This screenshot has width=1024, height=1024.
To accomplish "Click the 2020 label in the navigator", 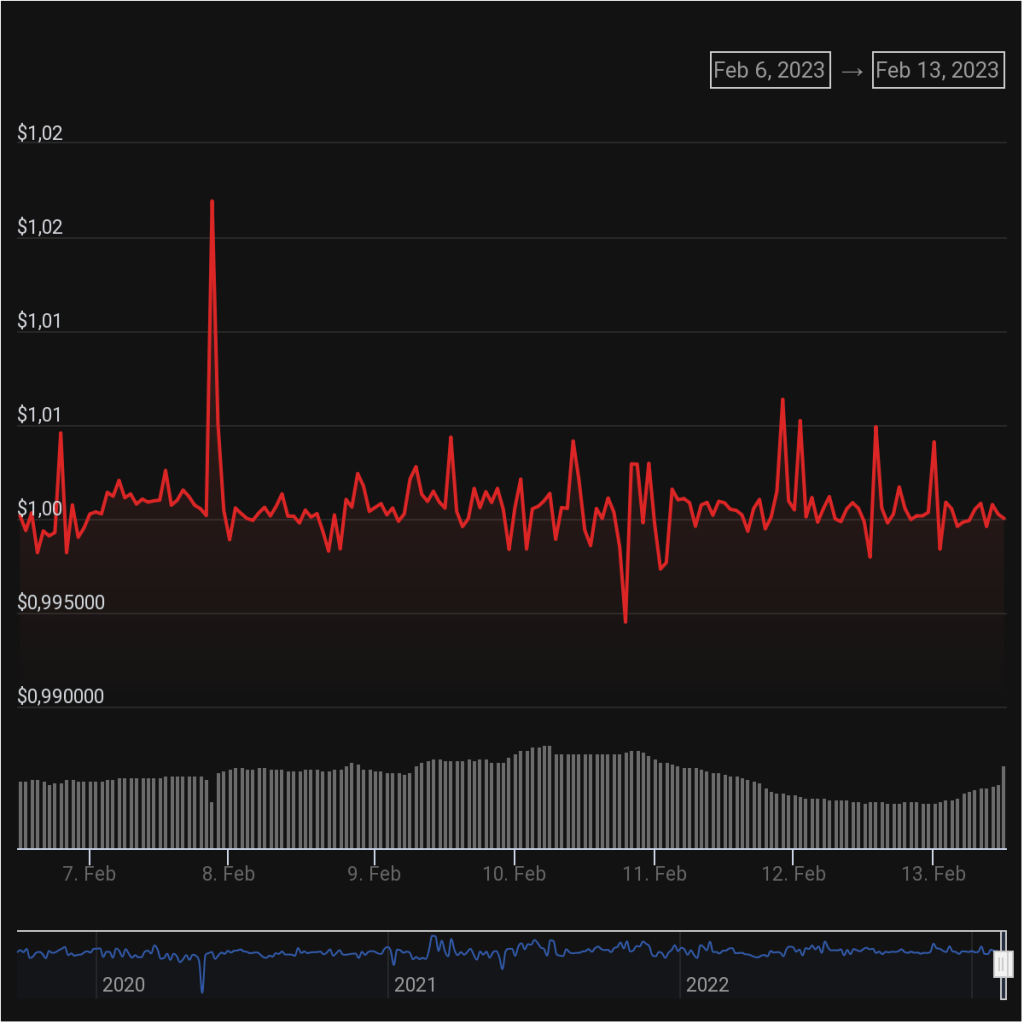I will click(123, 985).
